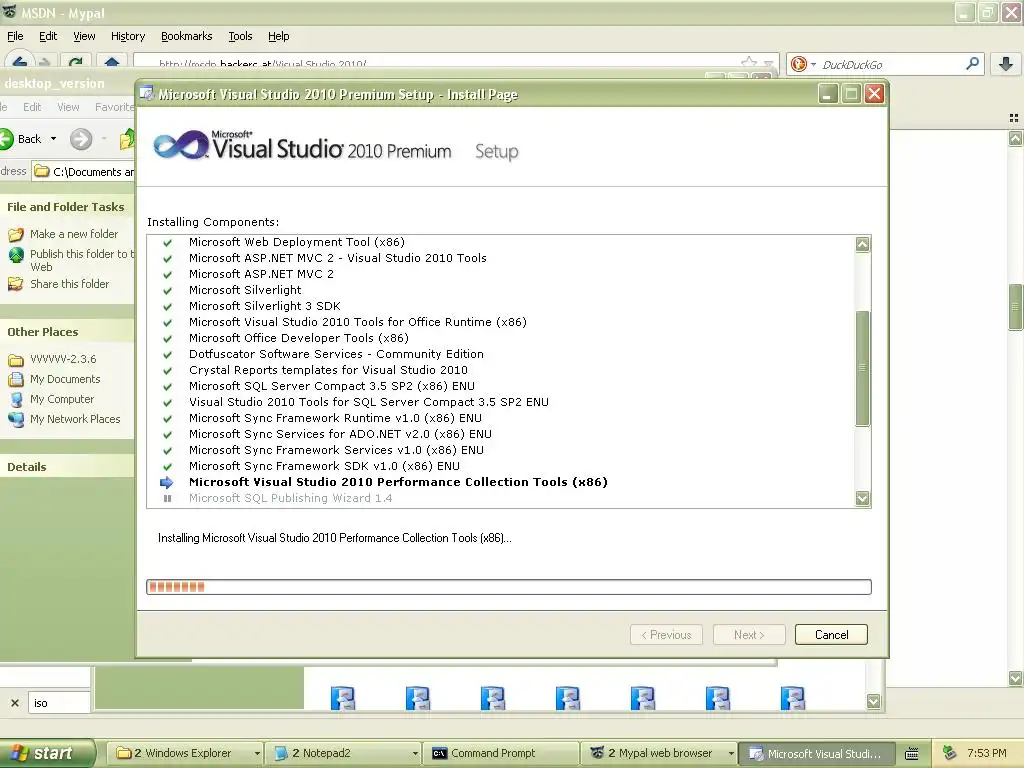This screenshot has height=768, width=1024.
Task: Click the disabled Previous button
Action: click(666, 635)
